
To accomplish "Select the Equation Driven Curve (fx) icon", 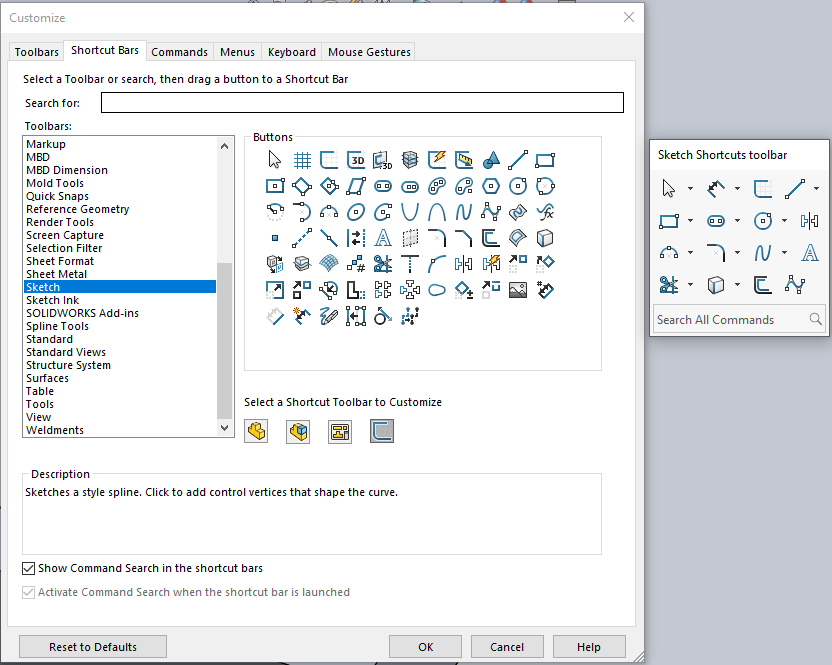I will 545,212.
